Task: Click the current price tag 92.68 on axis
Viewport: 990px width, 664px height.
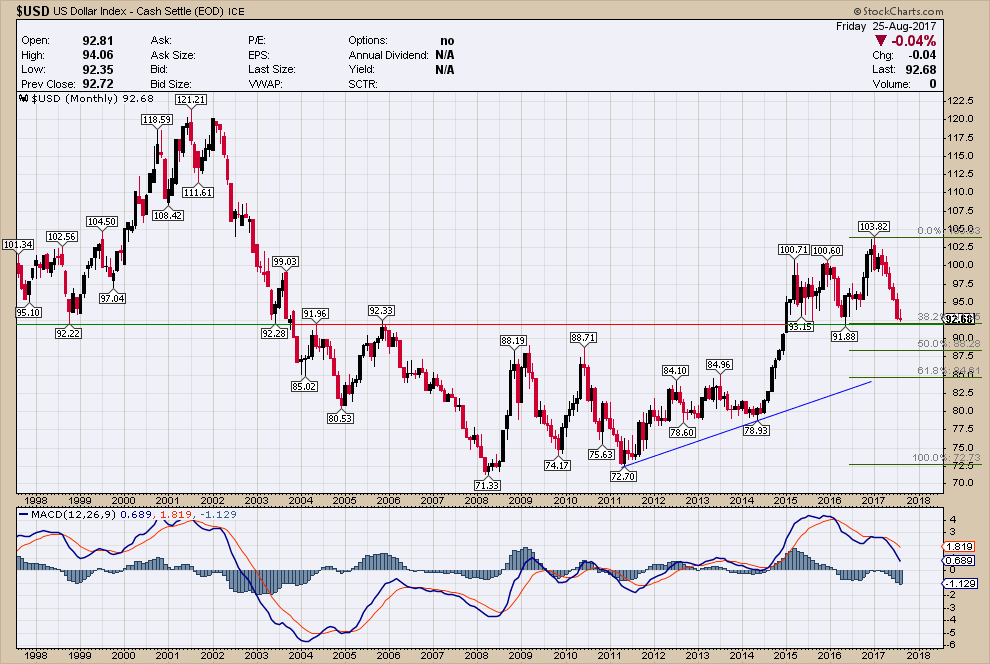Action: (959, 319)
